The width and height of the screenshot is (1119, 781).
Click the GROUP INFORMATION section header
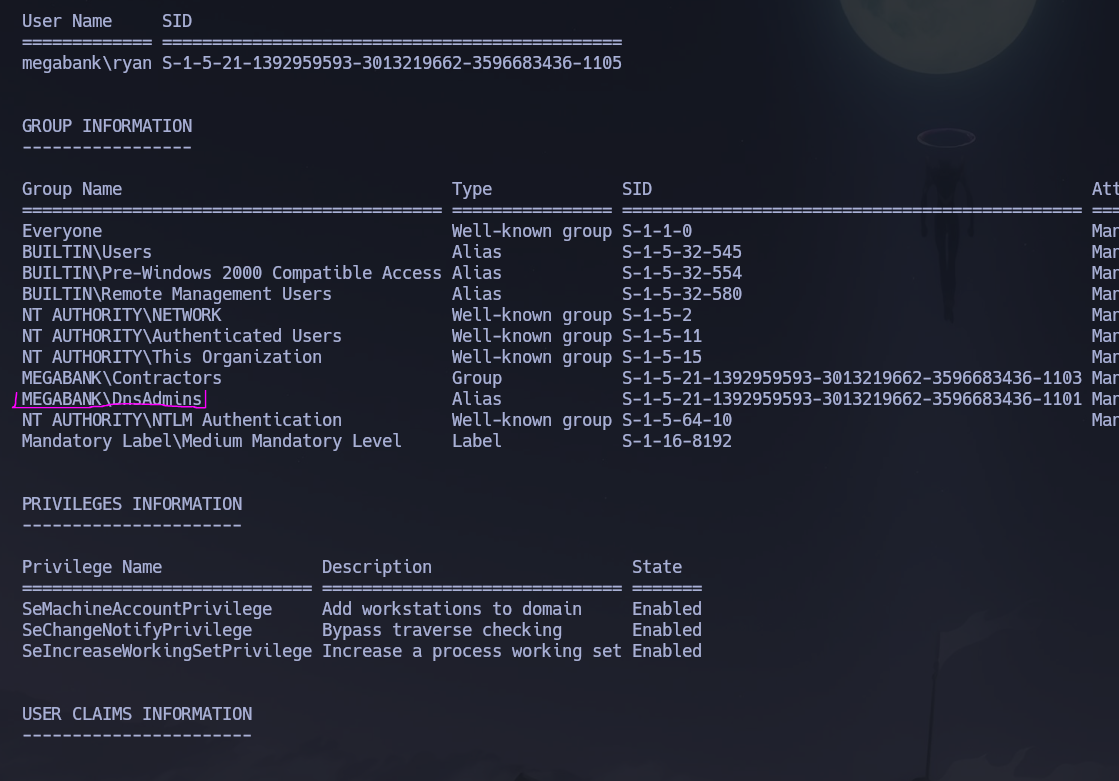[x=106, y=126]
